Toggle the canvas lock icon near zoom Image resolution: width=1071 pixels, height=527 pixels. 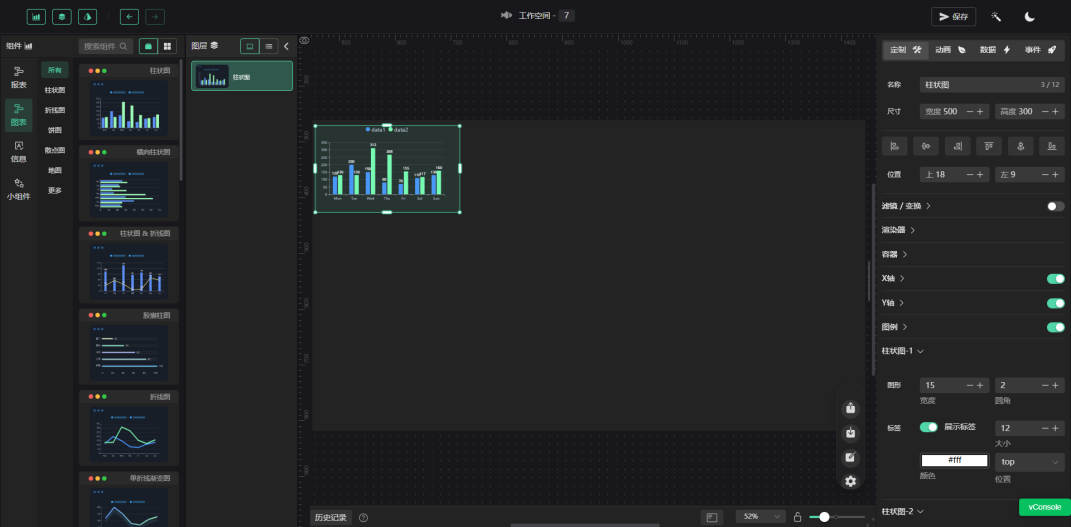pos(797,517)
